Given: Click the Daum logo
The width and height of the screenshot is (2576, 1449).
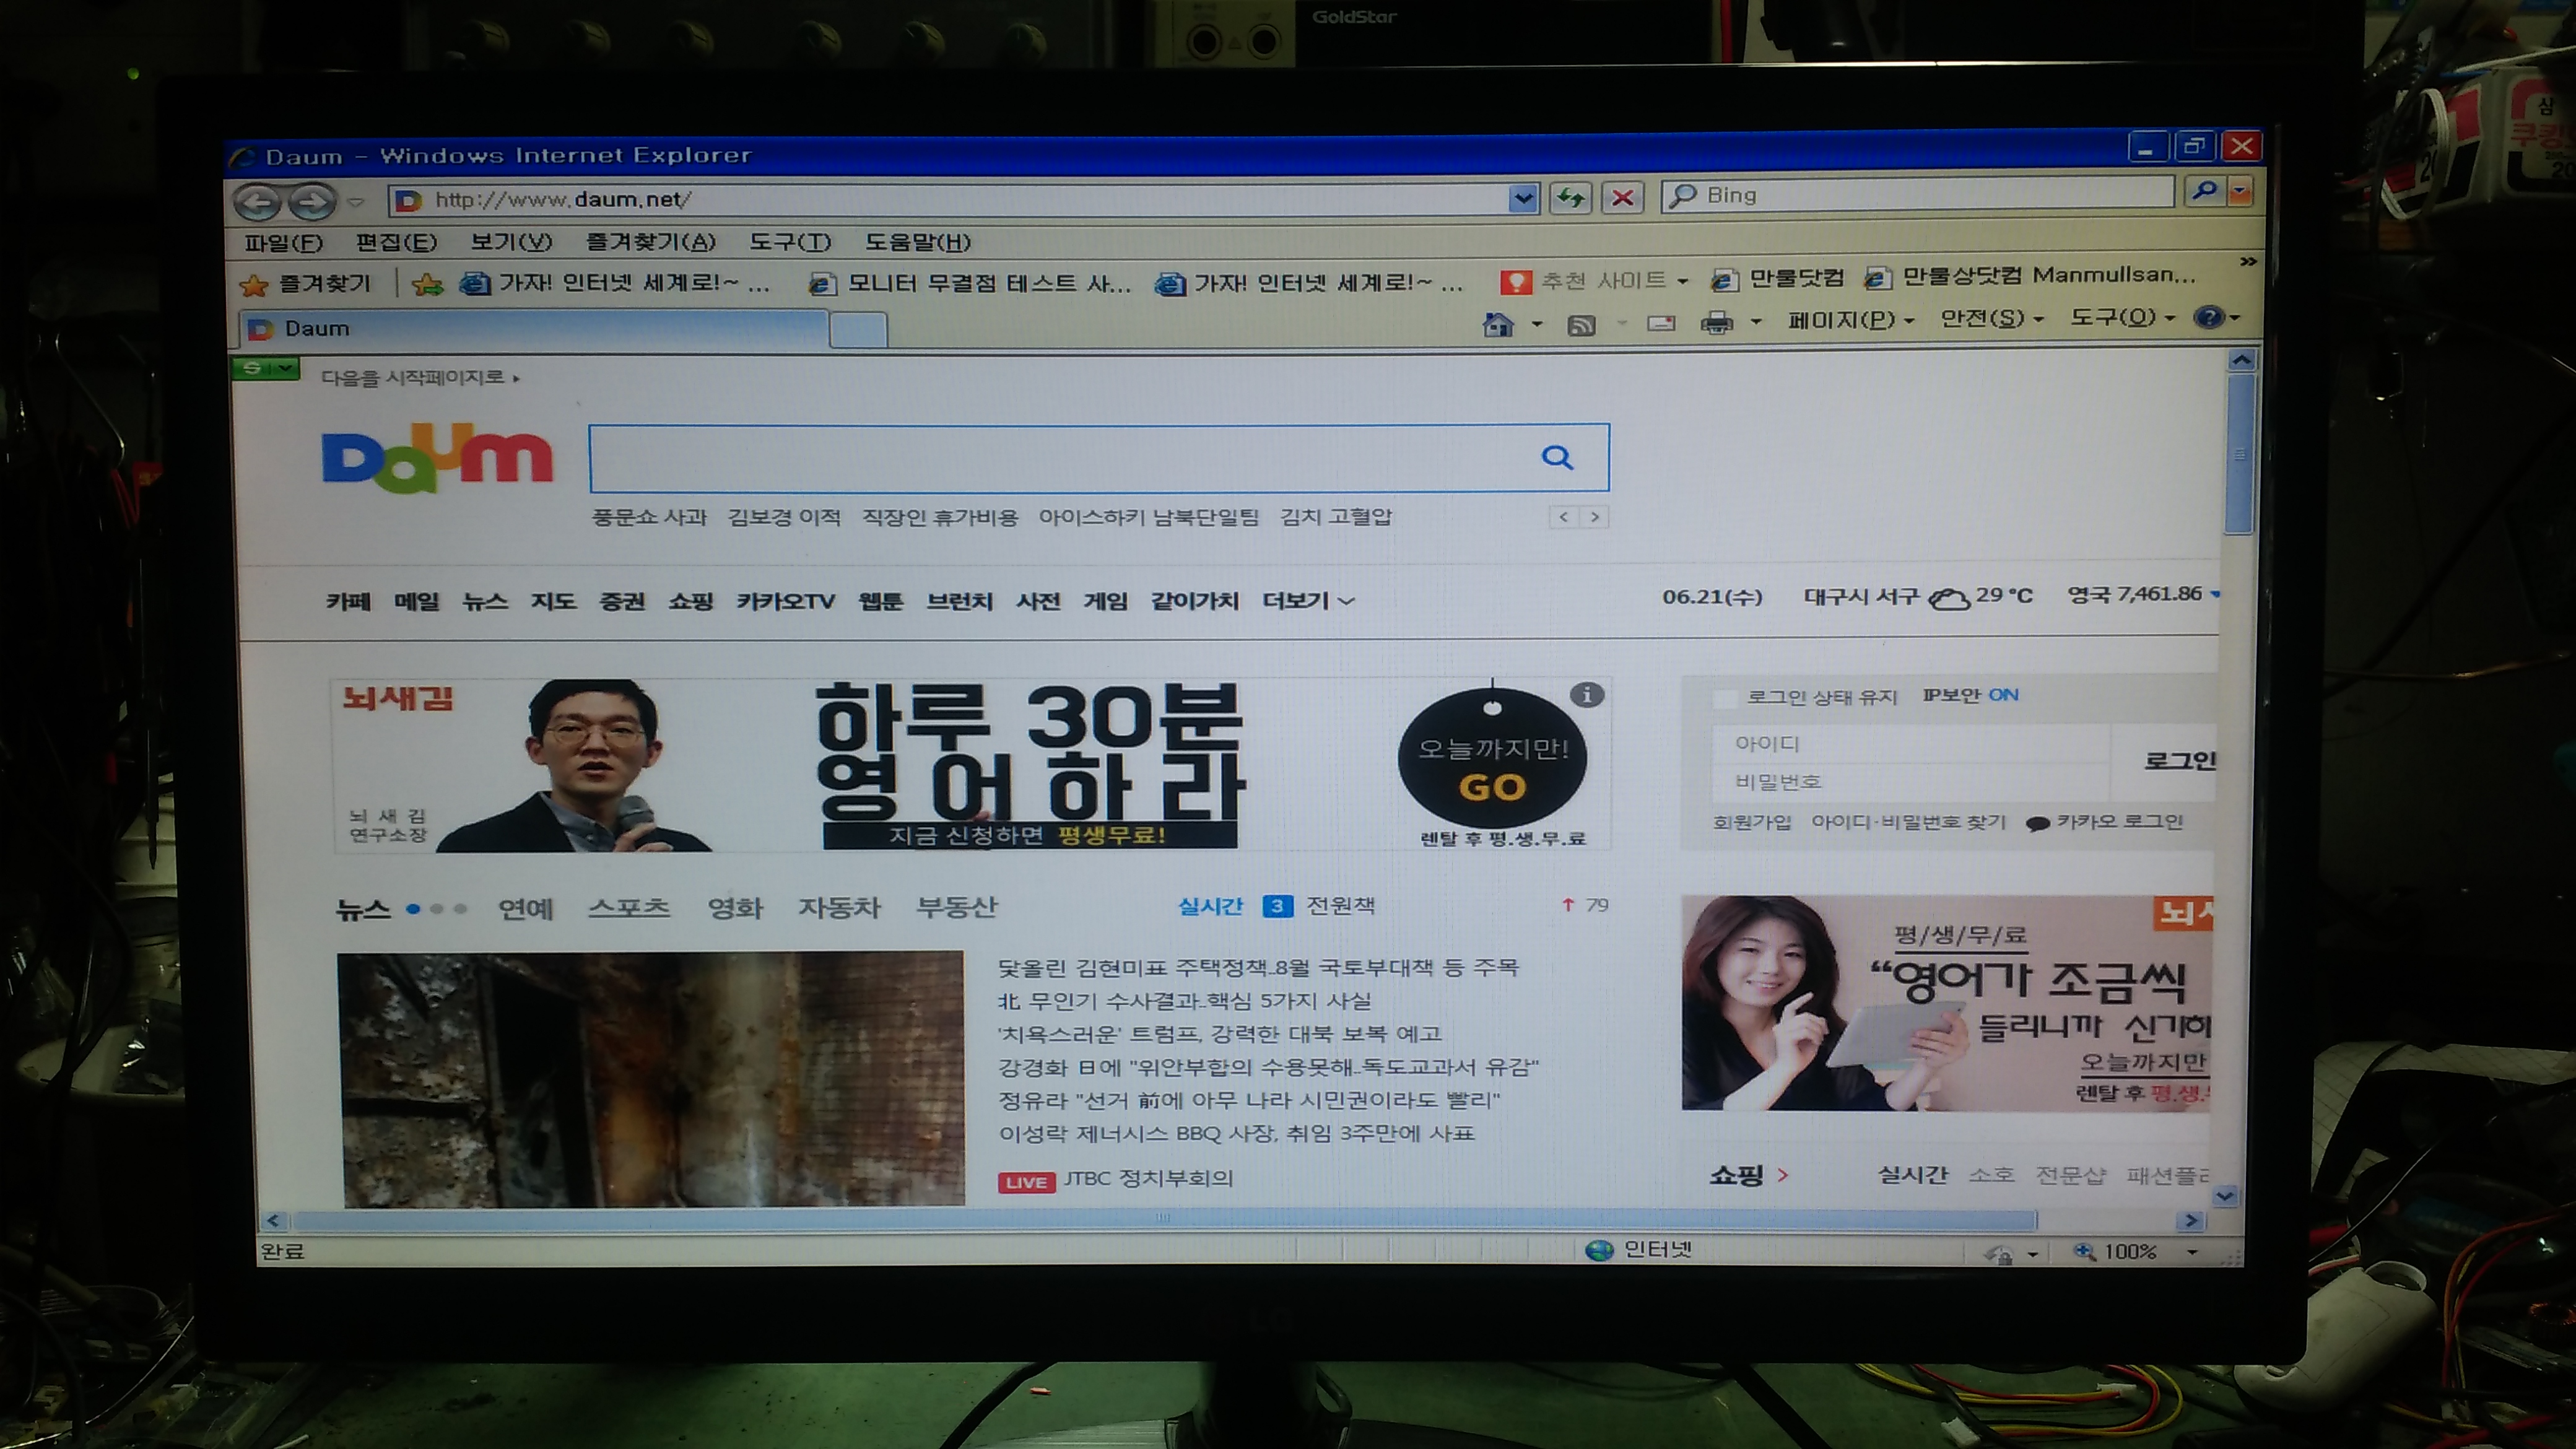Looking at the screenshot, I should point(437,458).
